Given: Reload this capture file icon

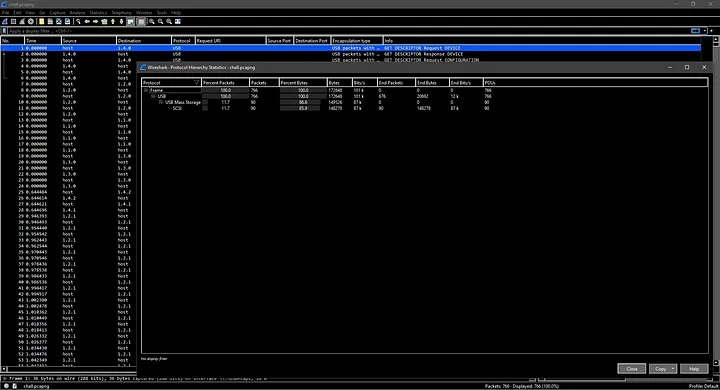Looking at the screenshot, I should [x=68, y=22].
